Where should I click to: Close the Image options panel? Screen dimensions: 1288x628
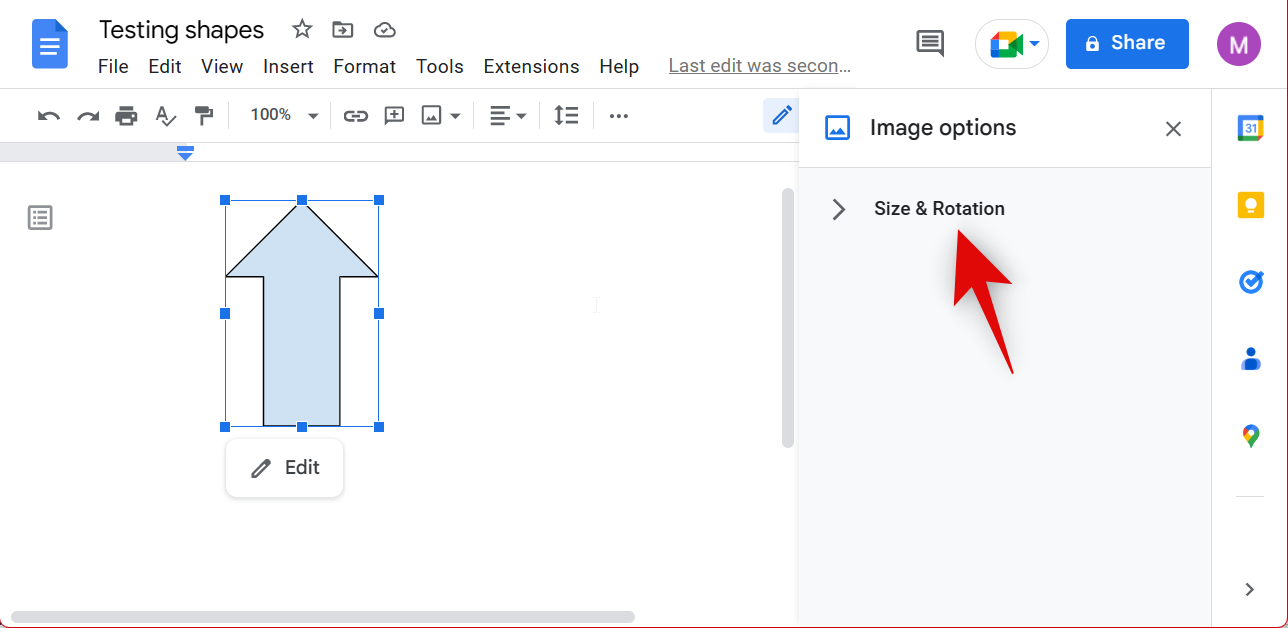point(1173,129)
